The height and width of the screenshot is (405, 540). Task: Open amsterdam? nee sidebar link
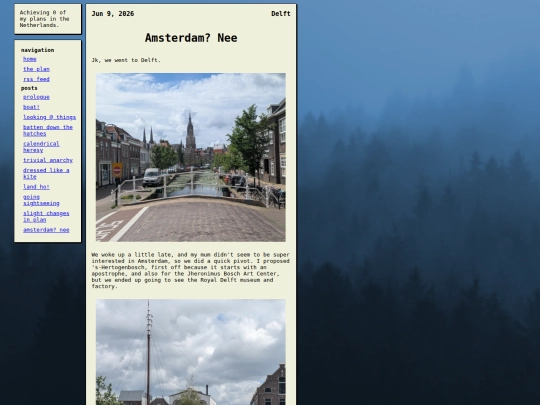pos(46,230)
